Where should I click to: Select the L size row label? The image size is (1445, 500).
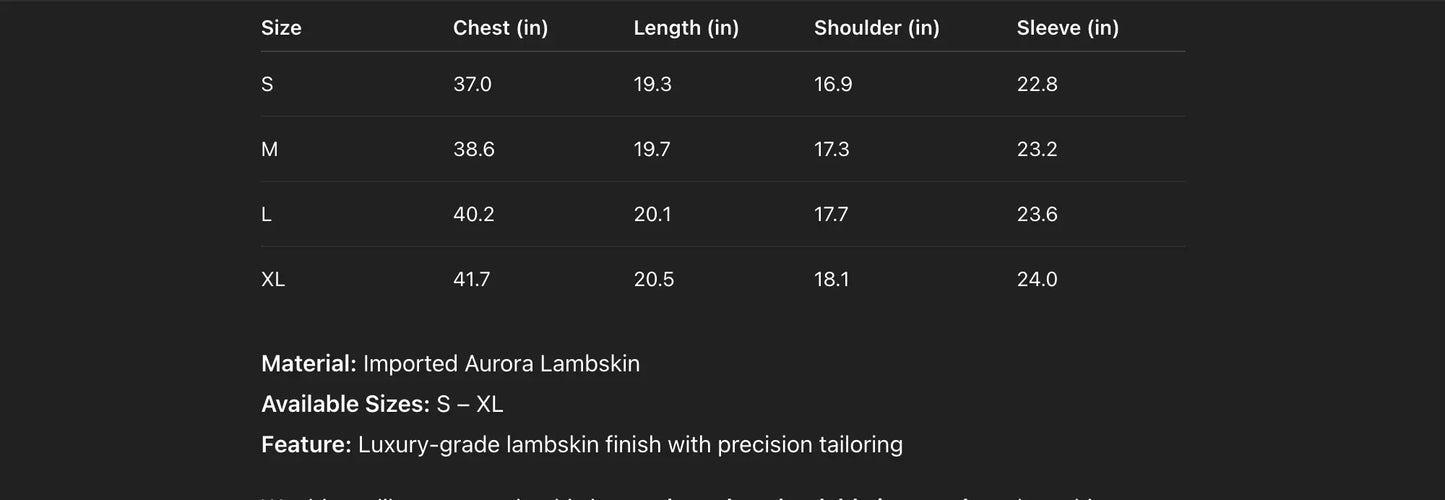pyautogui.click(x=266, y=214)
